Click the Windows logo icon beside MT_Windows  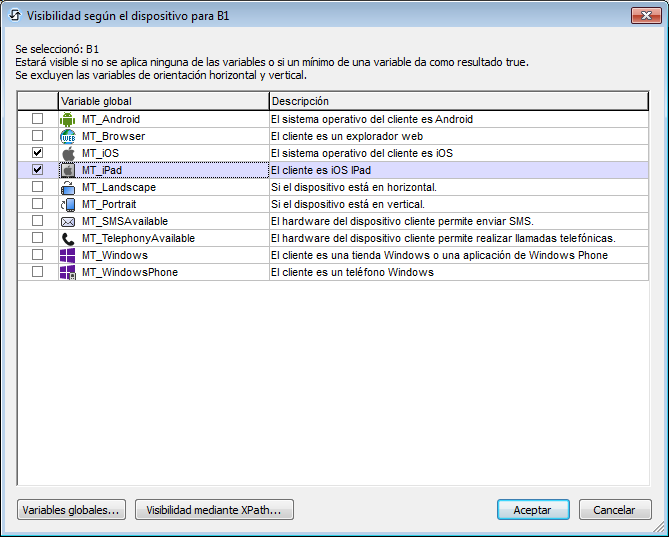pos(68,255)
